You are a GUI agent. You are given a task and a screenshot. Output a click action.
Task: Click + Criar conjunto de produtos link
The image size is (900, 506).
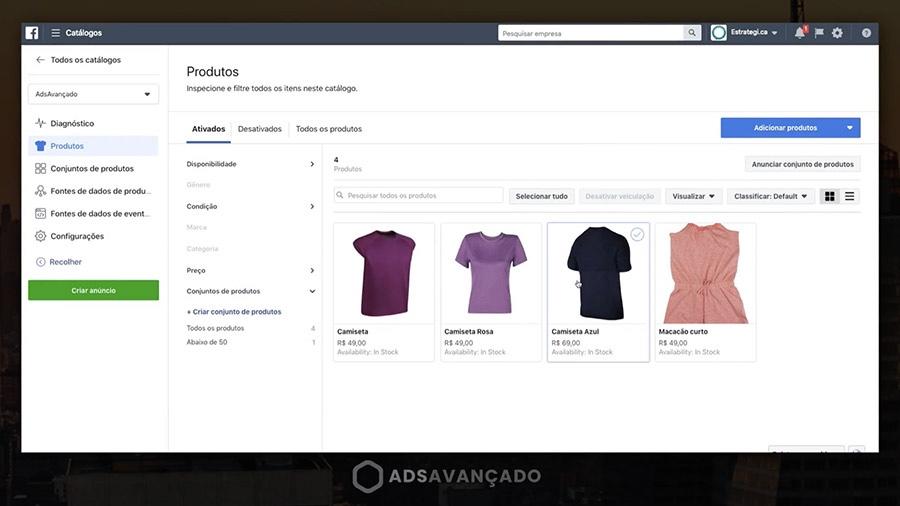point(234,312)
